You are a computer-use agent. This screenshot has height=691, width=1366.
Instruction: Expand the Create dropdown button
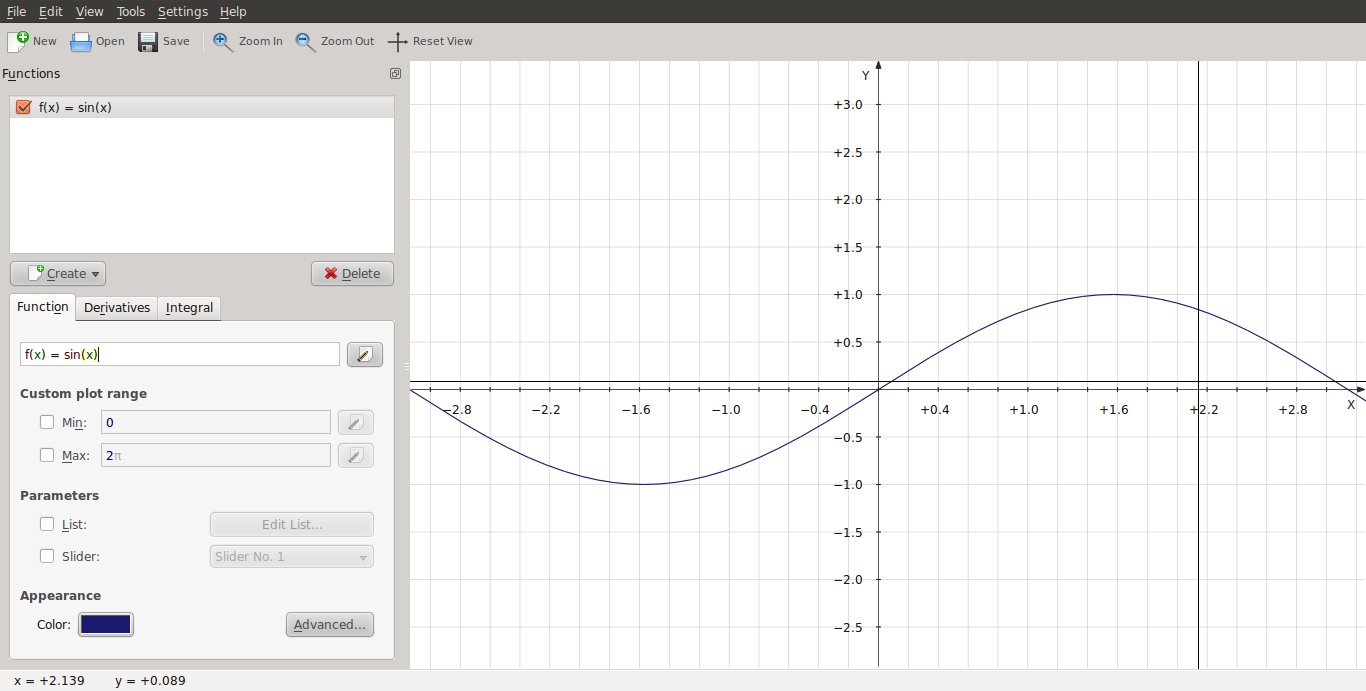[x=58, y=273]
